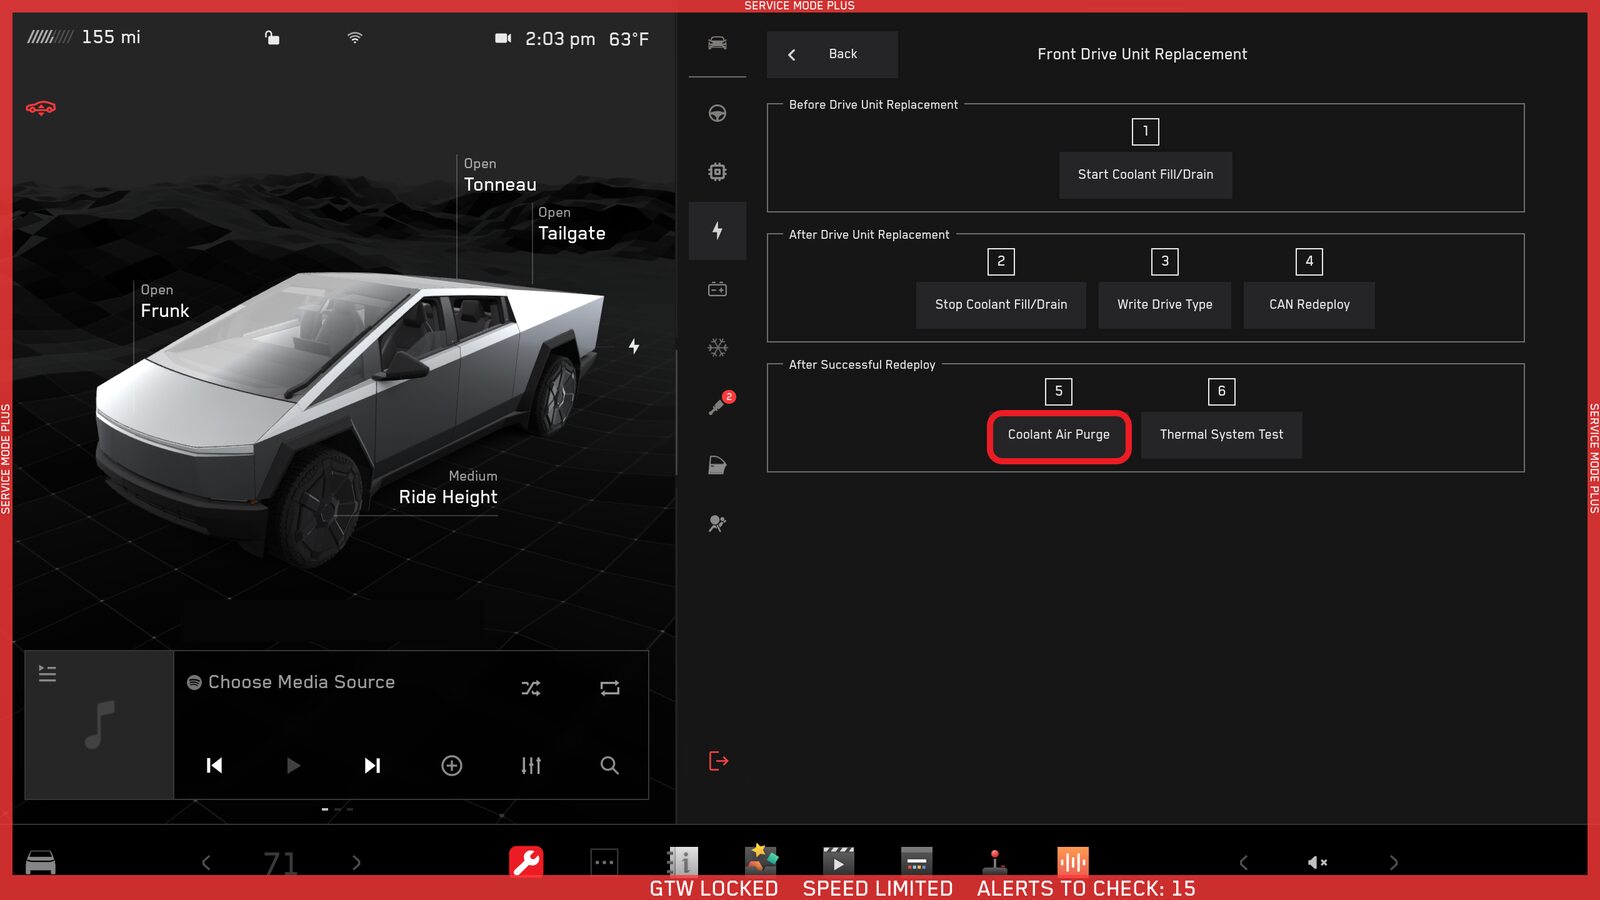Viewport: 1600px width, 900px height.
Task: Tap the 63°F outside temperature
Action: pyautogui.click(x=629, y=39)
